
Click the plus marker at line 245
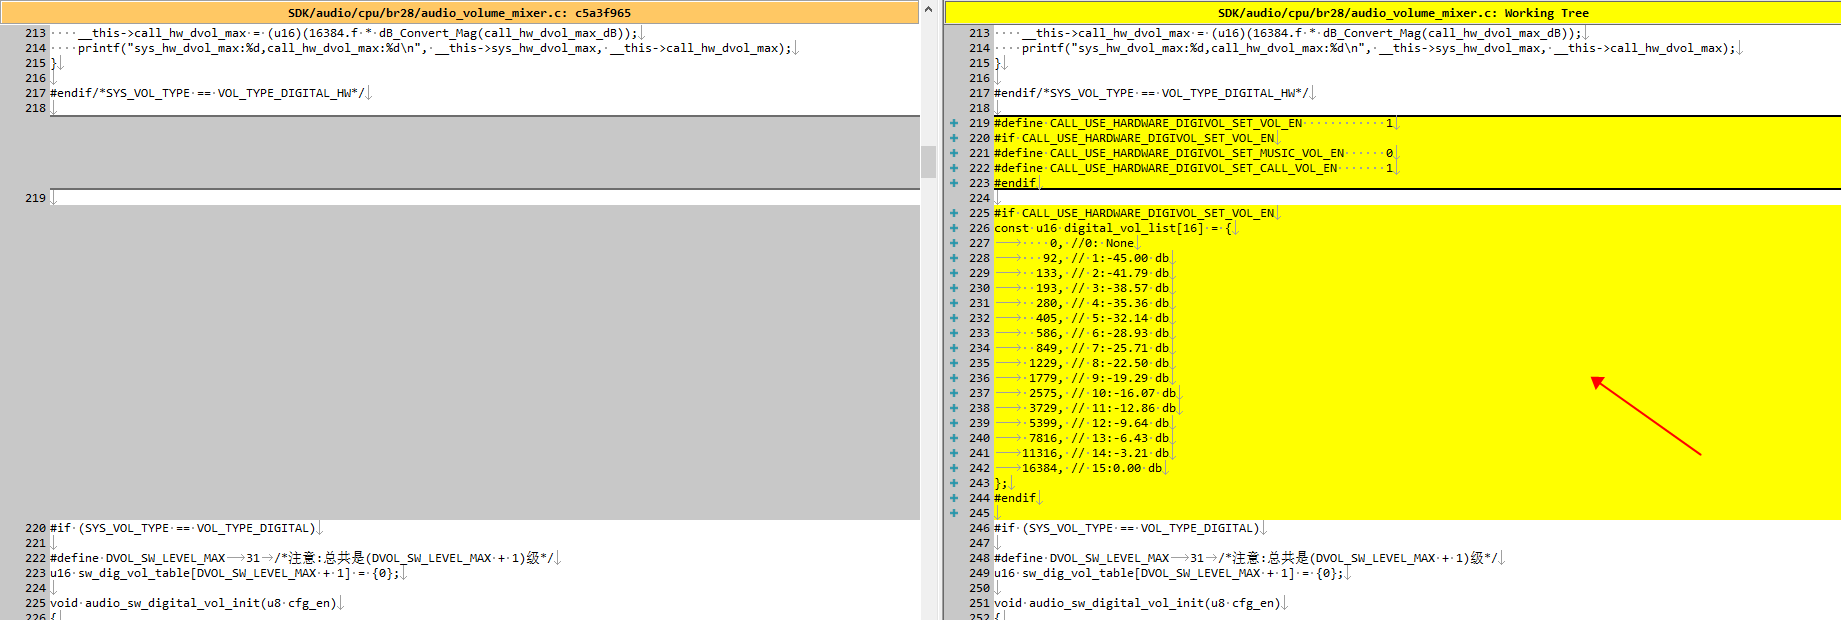(954, 513)
